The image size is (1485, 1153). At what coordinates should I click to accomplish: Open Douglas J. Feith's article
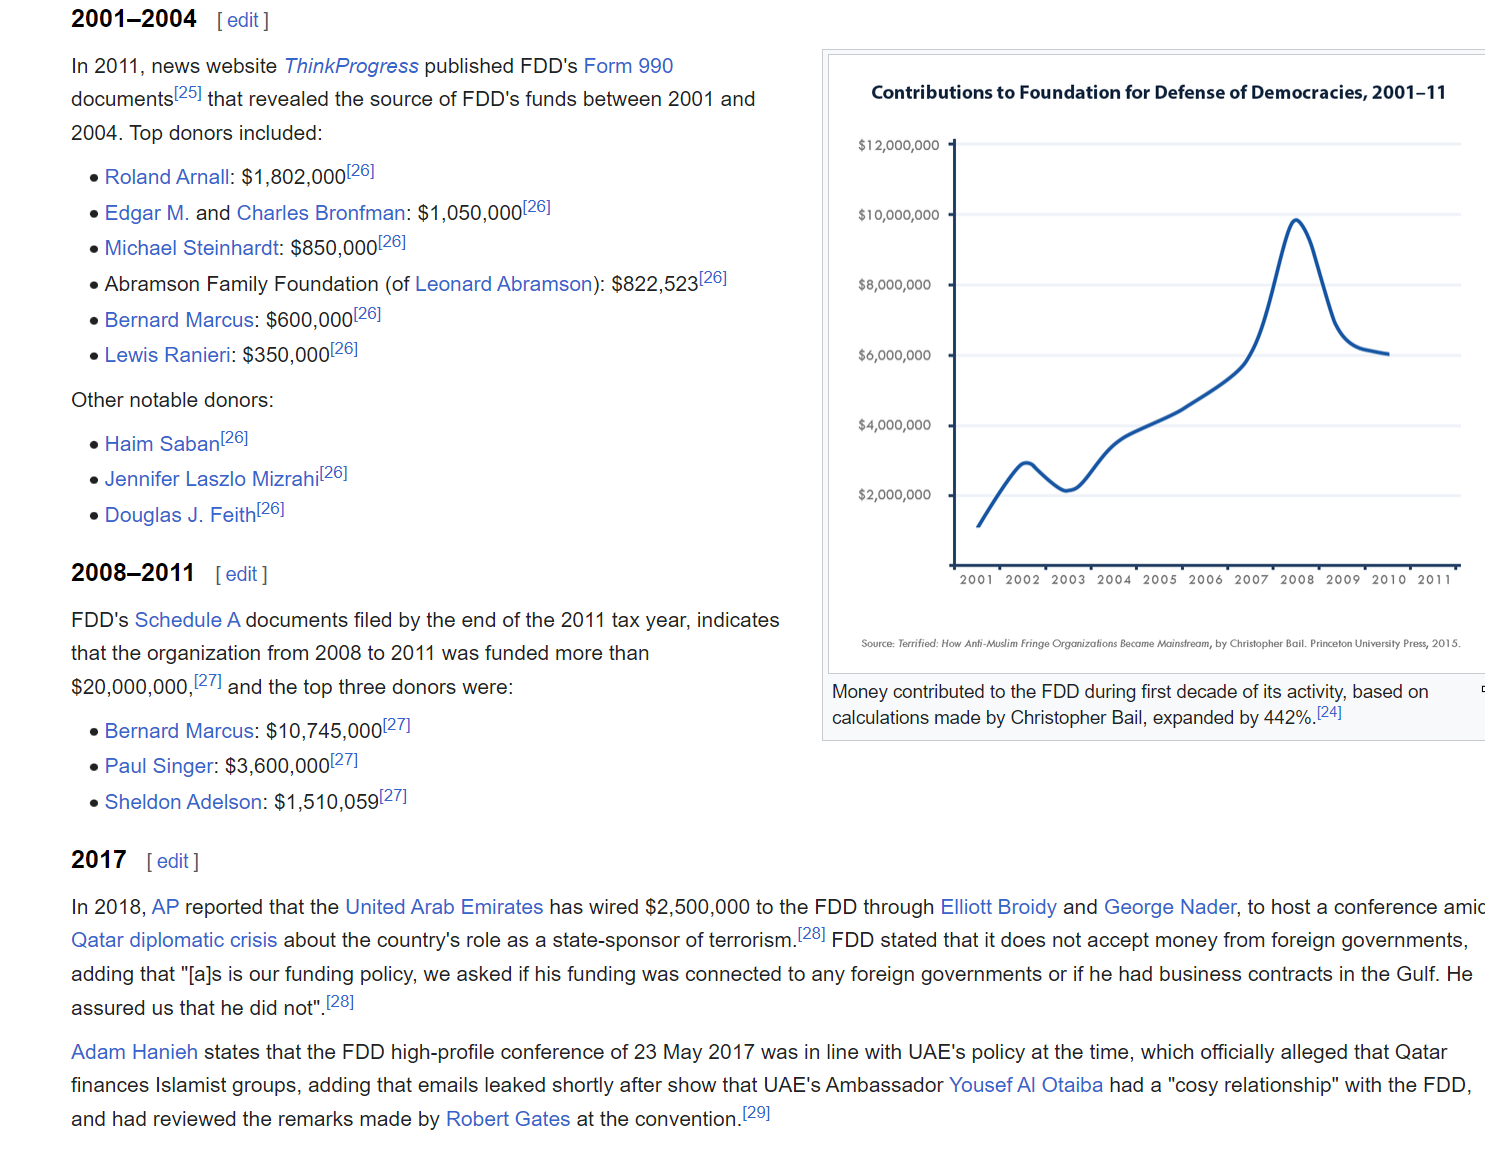[180, 515]
